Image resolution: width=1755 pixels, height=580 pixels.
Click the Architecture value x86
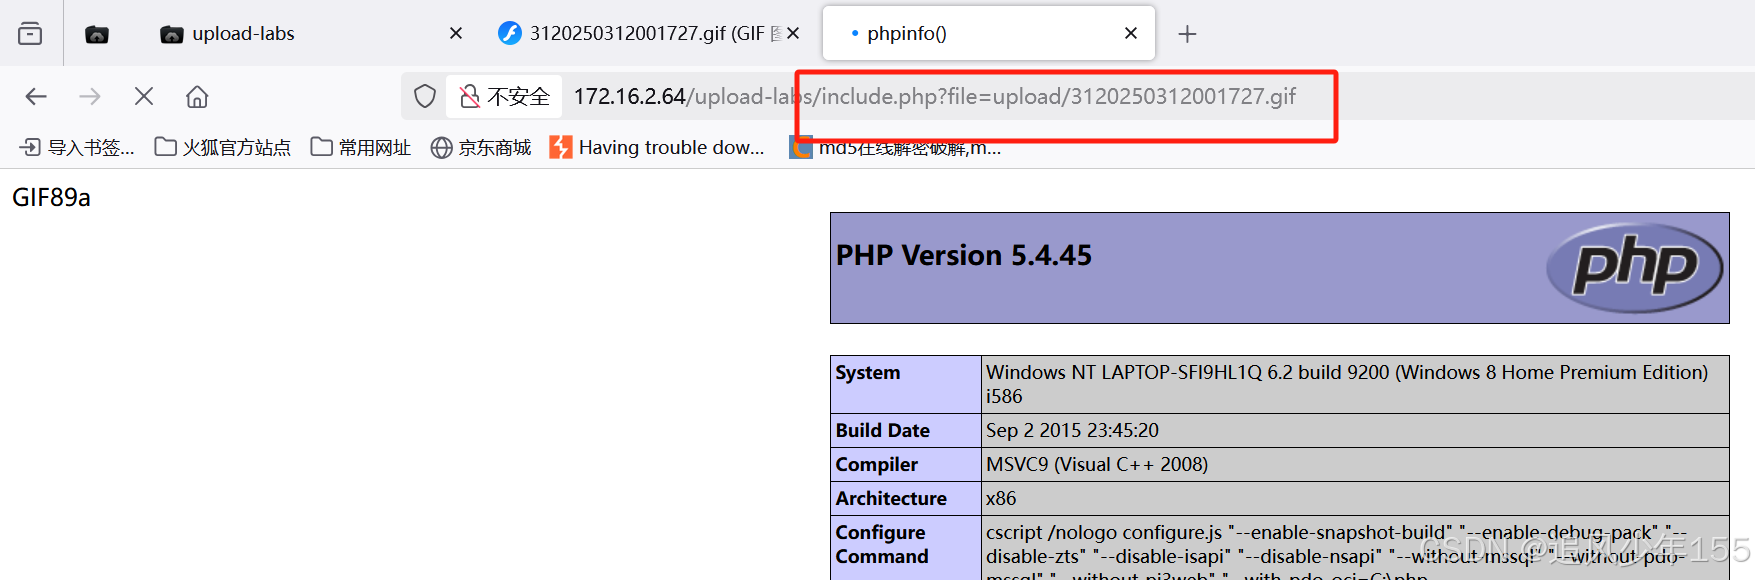pos(1001,499)
